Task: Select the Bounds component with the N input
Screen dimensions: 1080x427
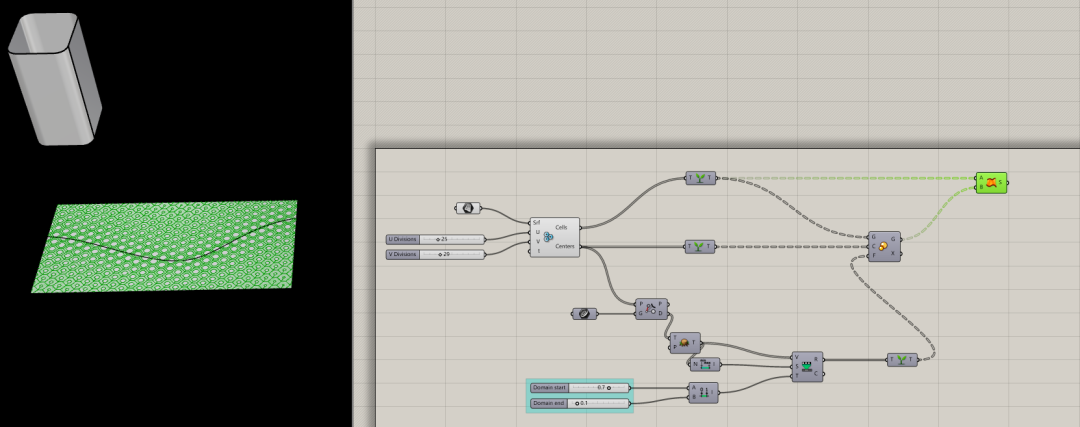Action: [x=705, y=364]
